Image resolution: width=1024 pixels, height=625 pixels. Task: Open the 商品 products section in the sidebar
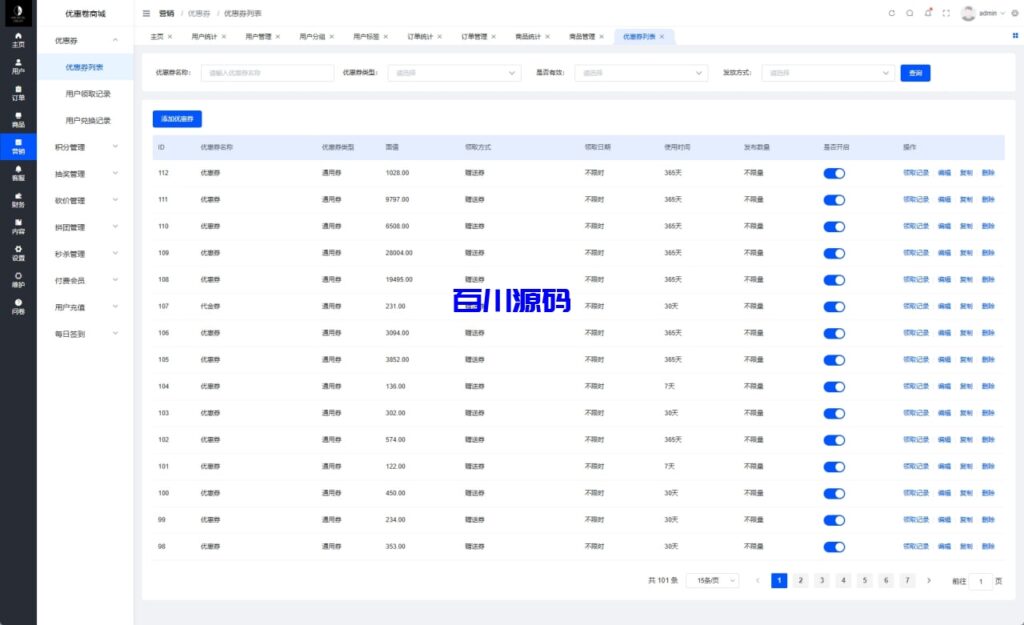(x=18, y=120)
